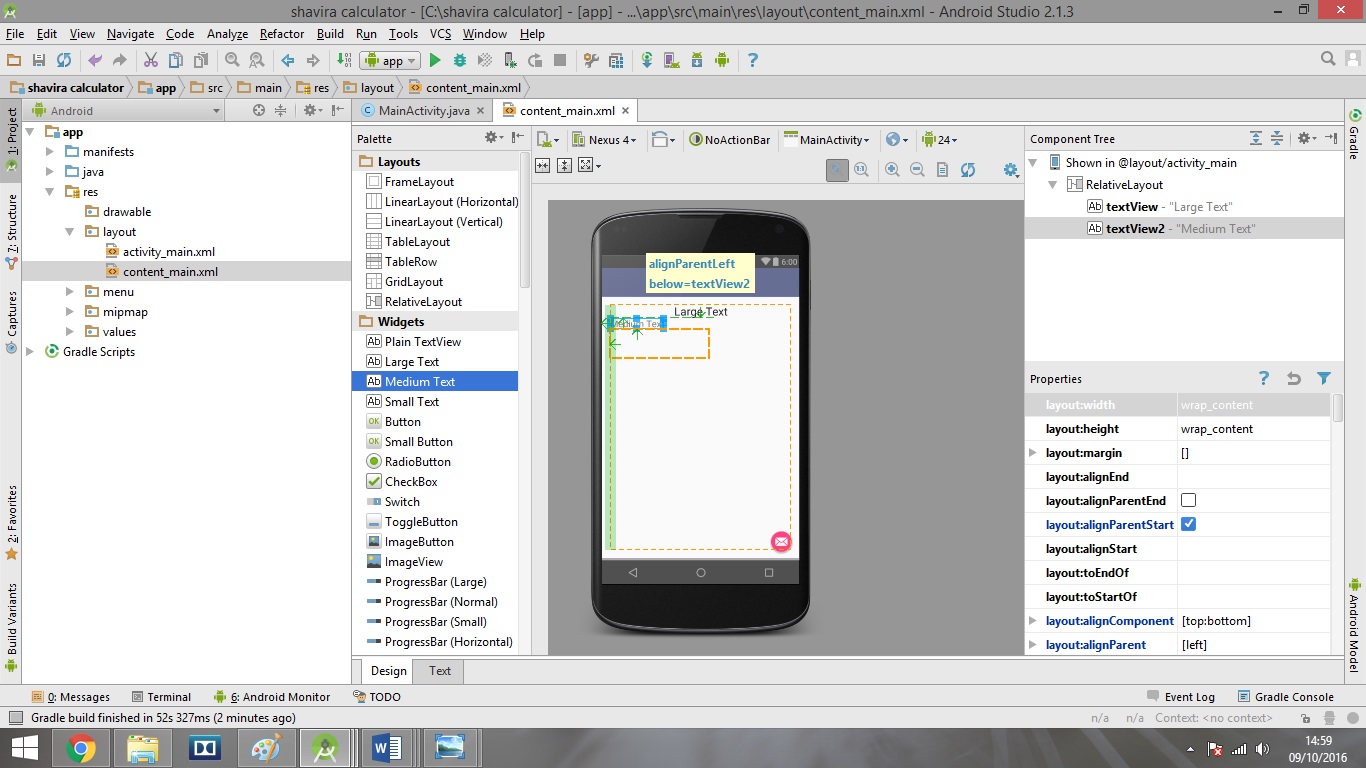Viewport: 1366px width, 768px height.
Task: Restore property default with the undo icon
Action: [1294, 379]
